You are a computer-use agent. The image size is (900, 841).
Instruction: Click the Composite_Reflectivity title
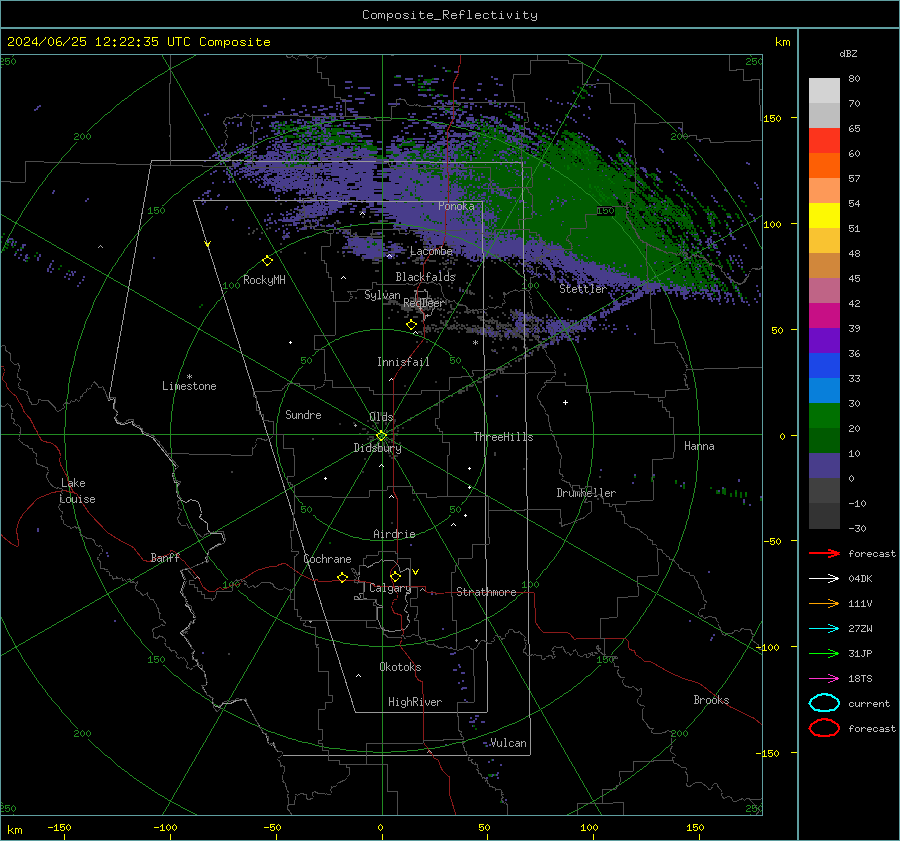(449, 15)
